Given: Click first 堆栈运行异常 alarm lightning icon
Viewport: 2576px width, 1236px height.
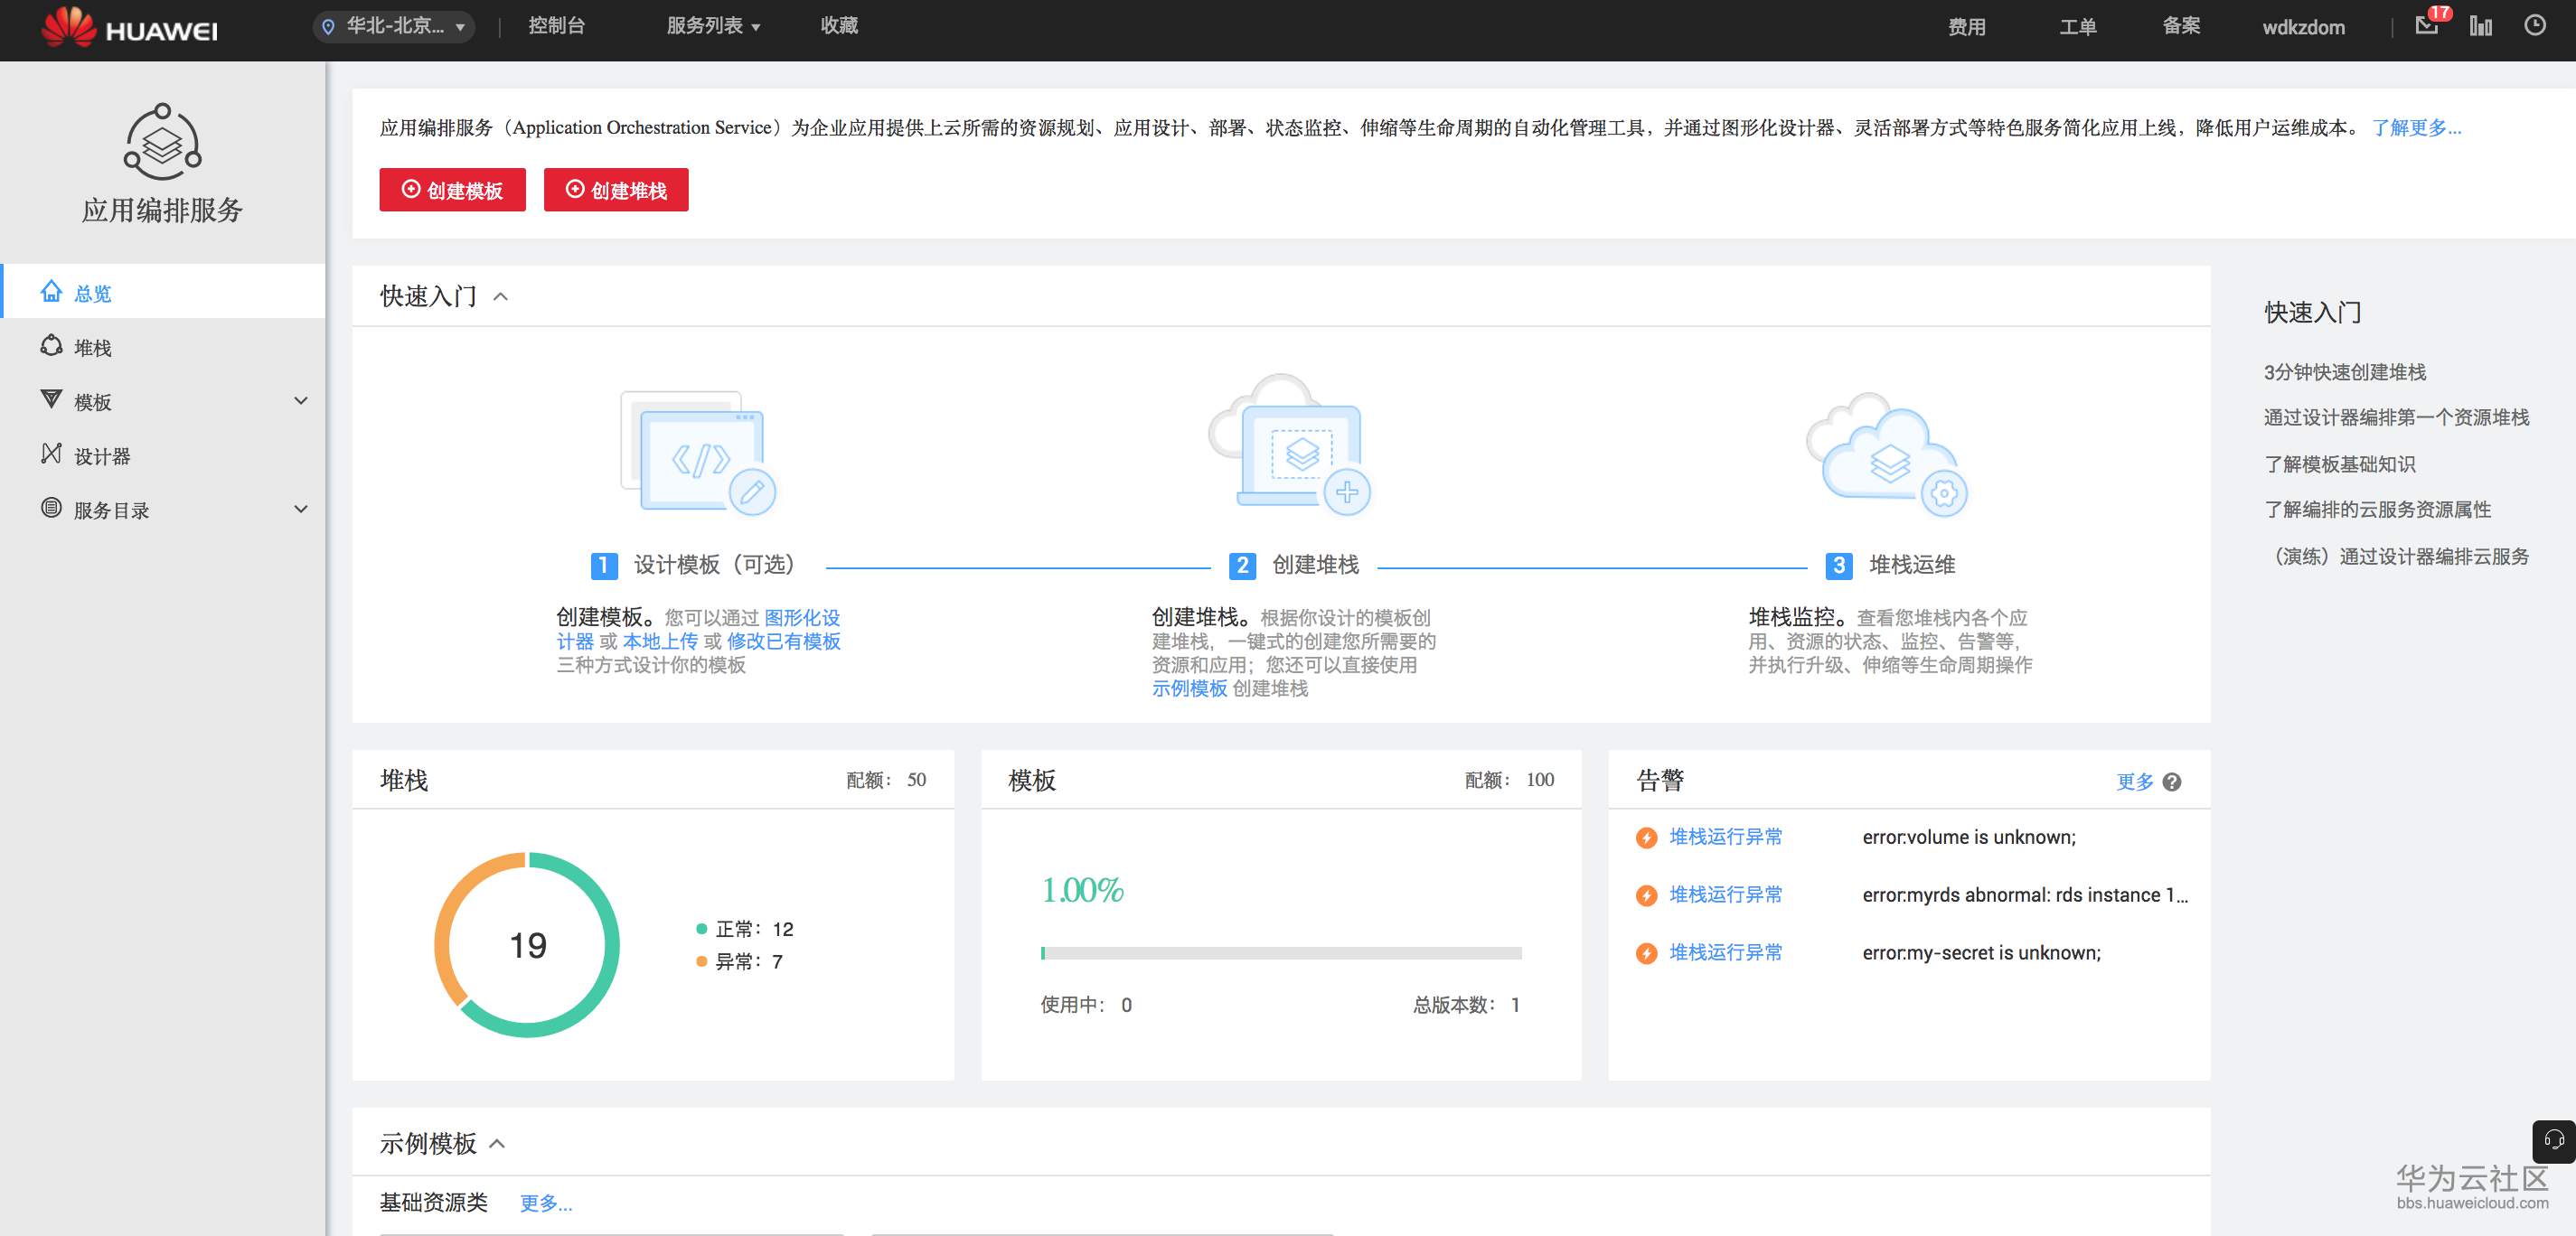Looking at the screenshot, I should pos(1646,838).
